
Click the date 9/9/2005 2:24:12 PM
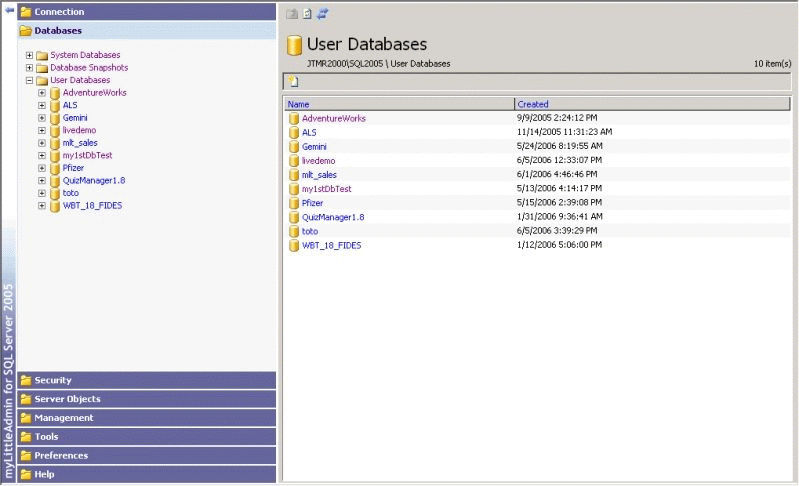557,118
